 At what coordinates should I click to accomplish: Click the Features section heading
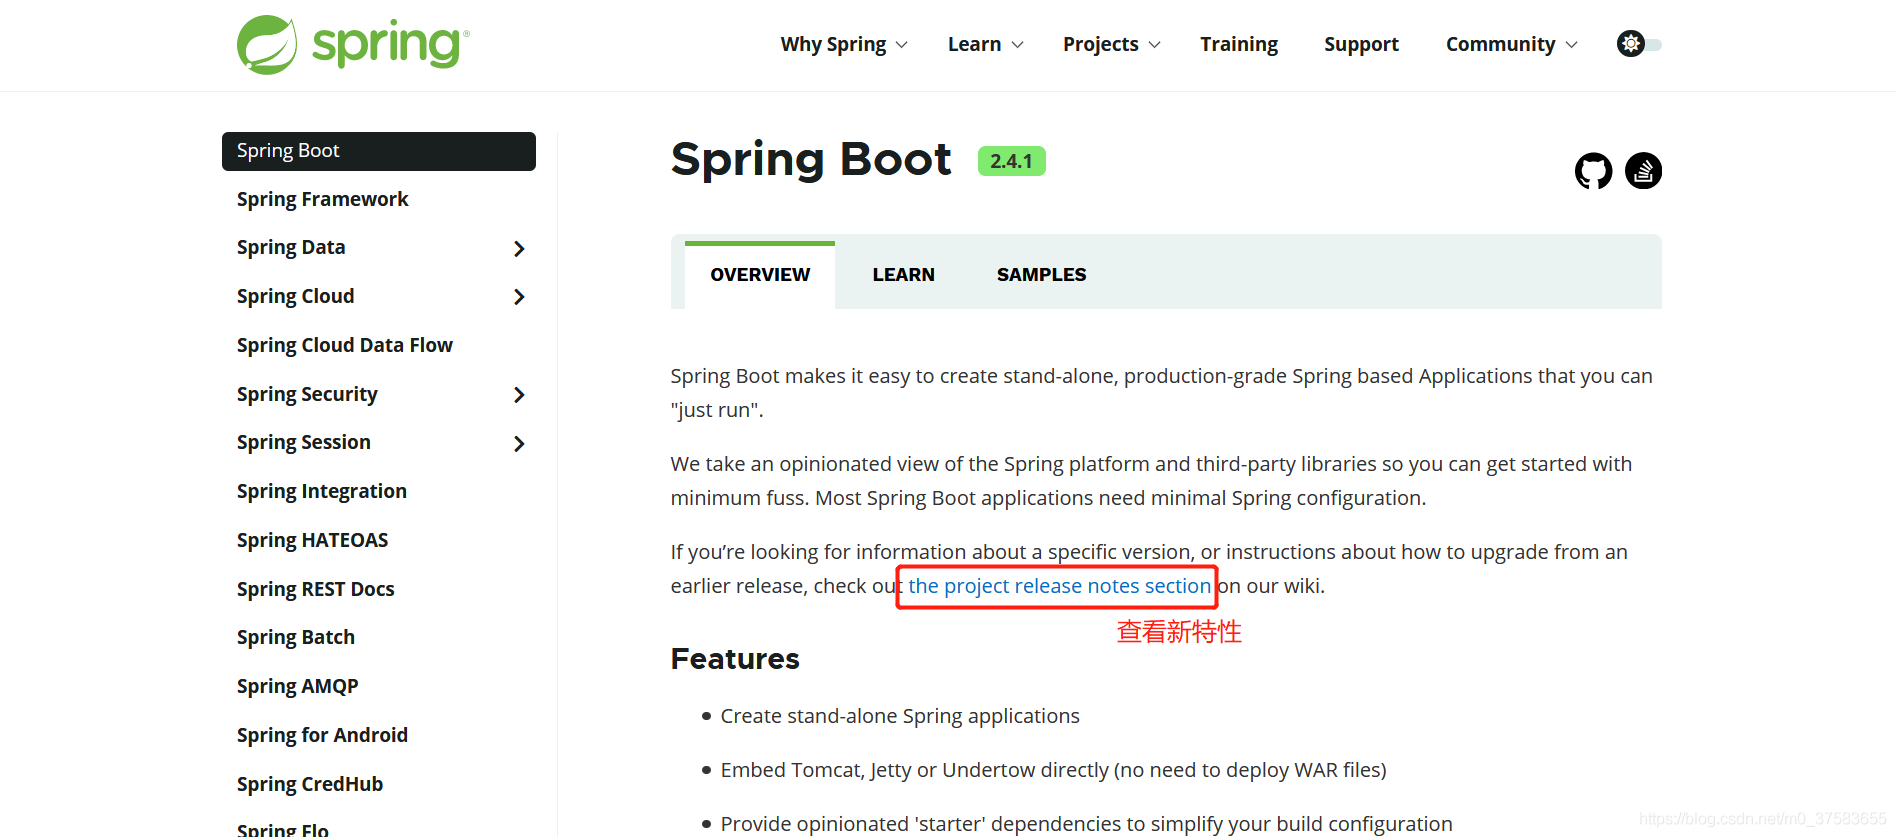[735, 659]
